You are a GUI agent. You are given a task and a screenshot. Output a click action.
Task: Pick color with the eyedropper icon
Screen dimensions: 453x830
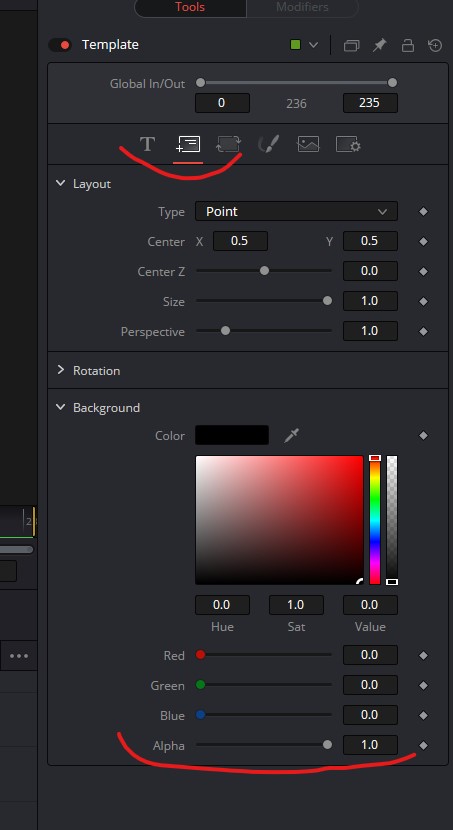point(292,436)
